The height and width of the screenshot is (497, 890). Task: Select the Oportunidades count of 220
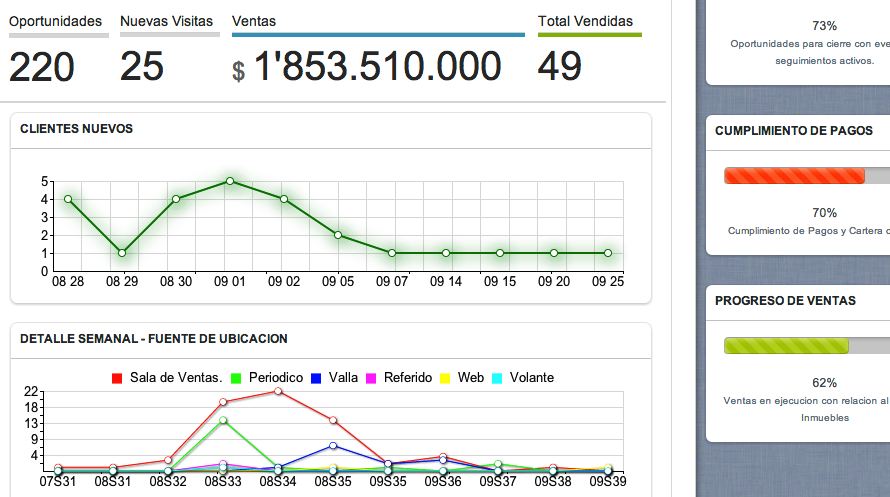coord(42,67)
